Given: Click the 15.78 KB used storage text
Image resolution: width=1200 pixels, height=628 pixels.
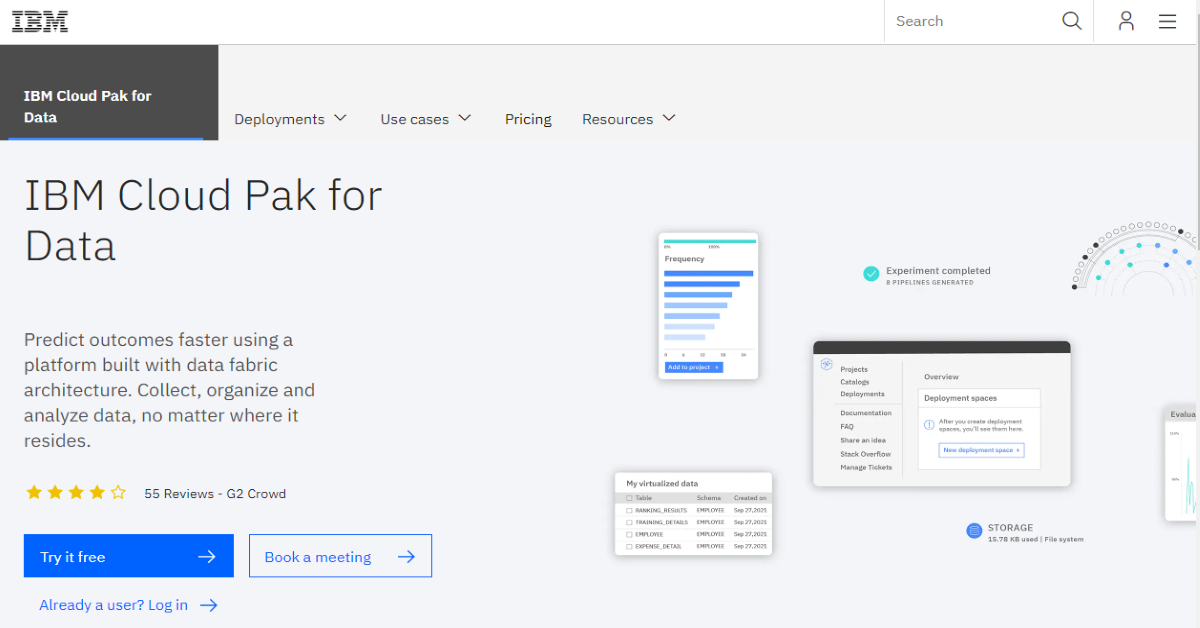Looking at the screenshot, I should click(1035, 539).
